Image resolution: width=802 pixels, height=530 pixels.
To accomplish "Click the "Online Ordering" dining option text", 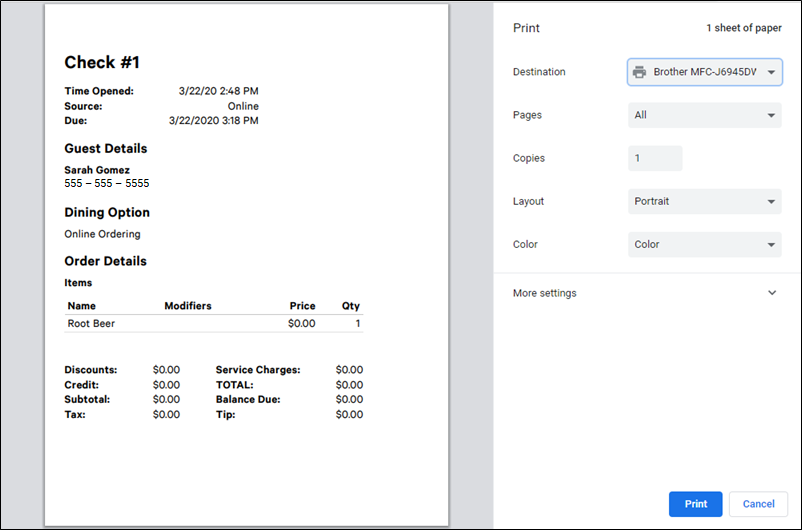I will click(x=102, y=234).
